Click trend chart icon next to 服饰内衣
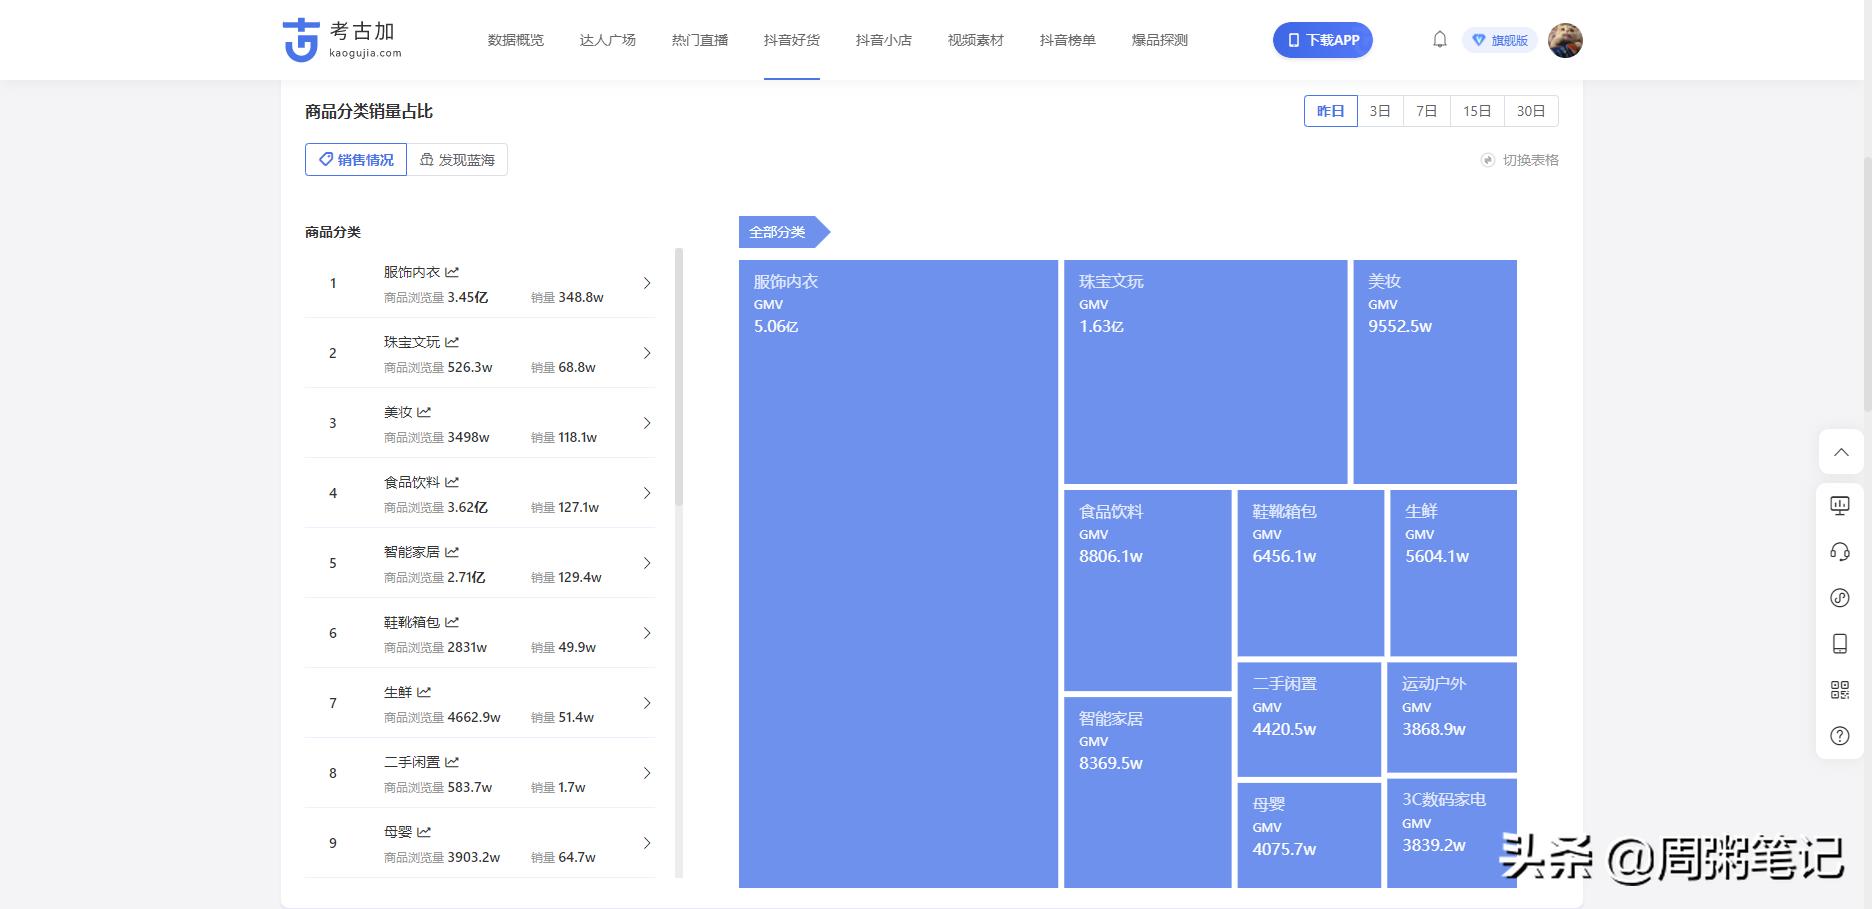 pos(452,272)
